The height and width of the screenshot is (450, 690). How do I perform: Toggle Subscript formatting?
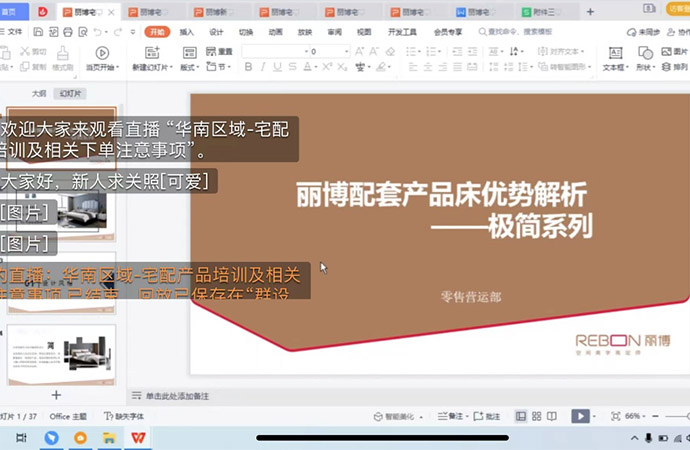tap(342, 67)
